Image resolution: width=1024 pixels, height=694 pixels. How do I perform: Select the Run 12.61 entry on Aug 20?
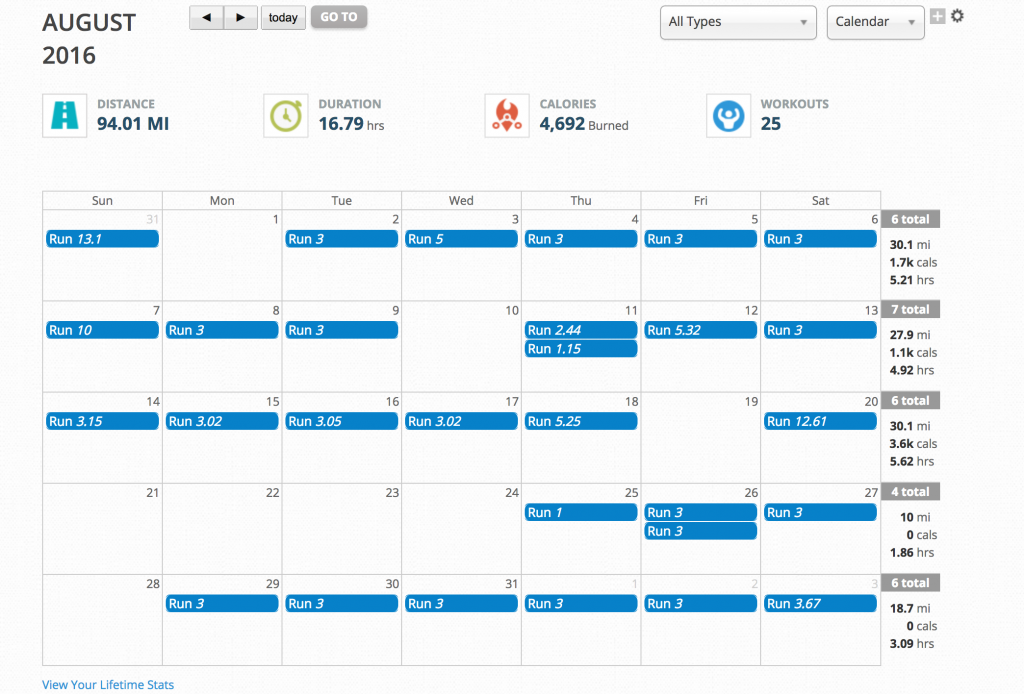[820, 421]
